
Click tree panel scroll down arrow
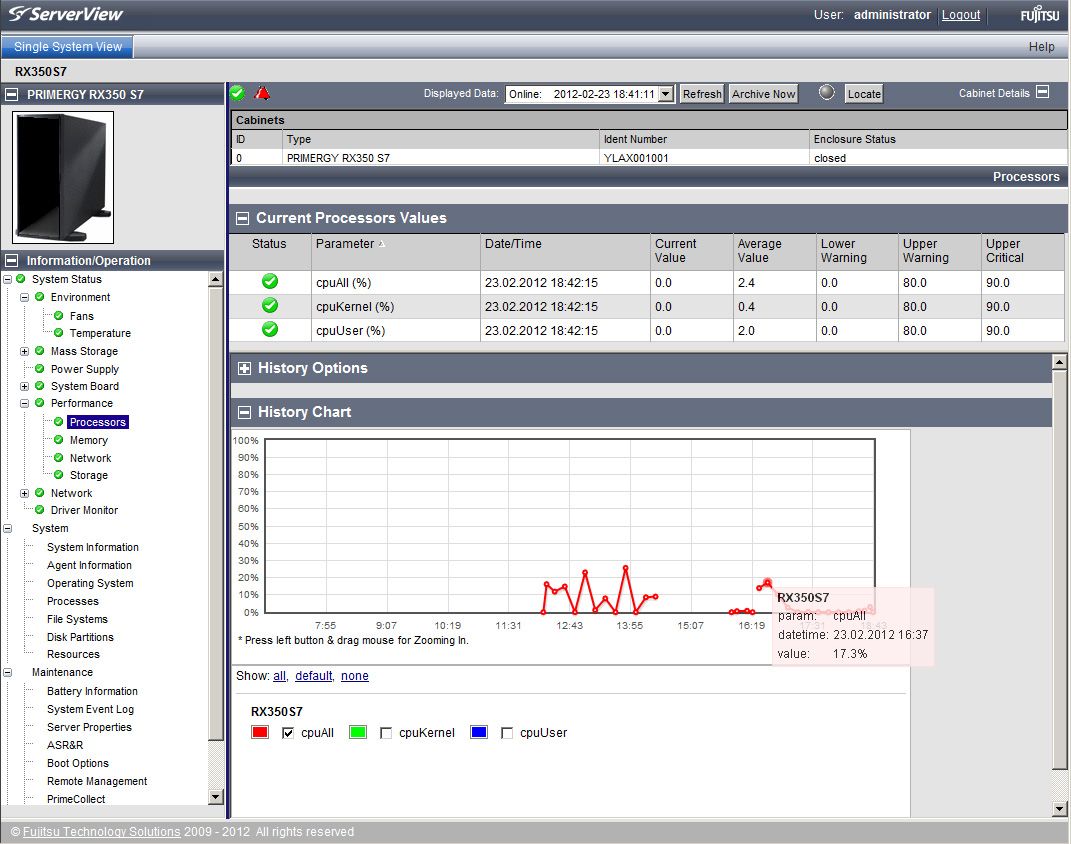click(215, 796)
